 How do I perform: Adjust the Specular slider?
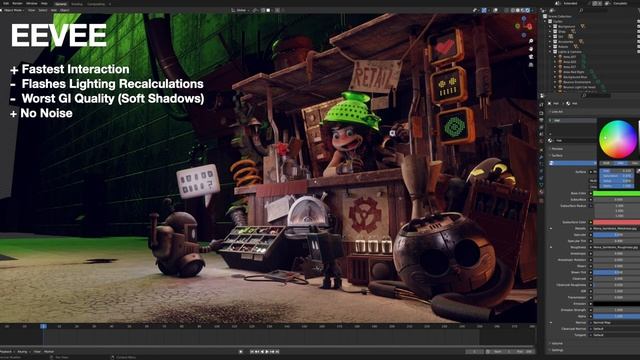pos(616,235)
